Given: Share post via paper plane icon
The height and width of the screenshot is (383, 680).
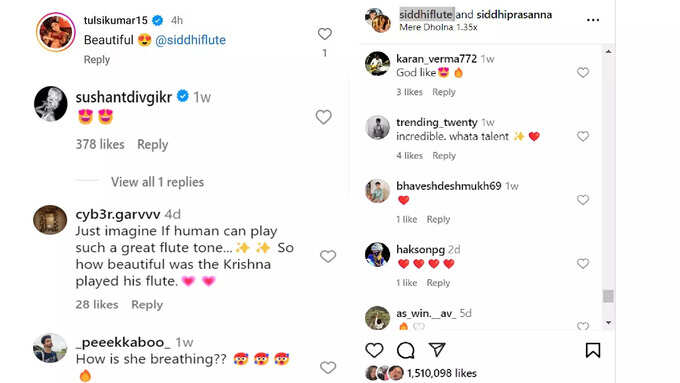Looking at the screenshot, I should pos(437,350).
